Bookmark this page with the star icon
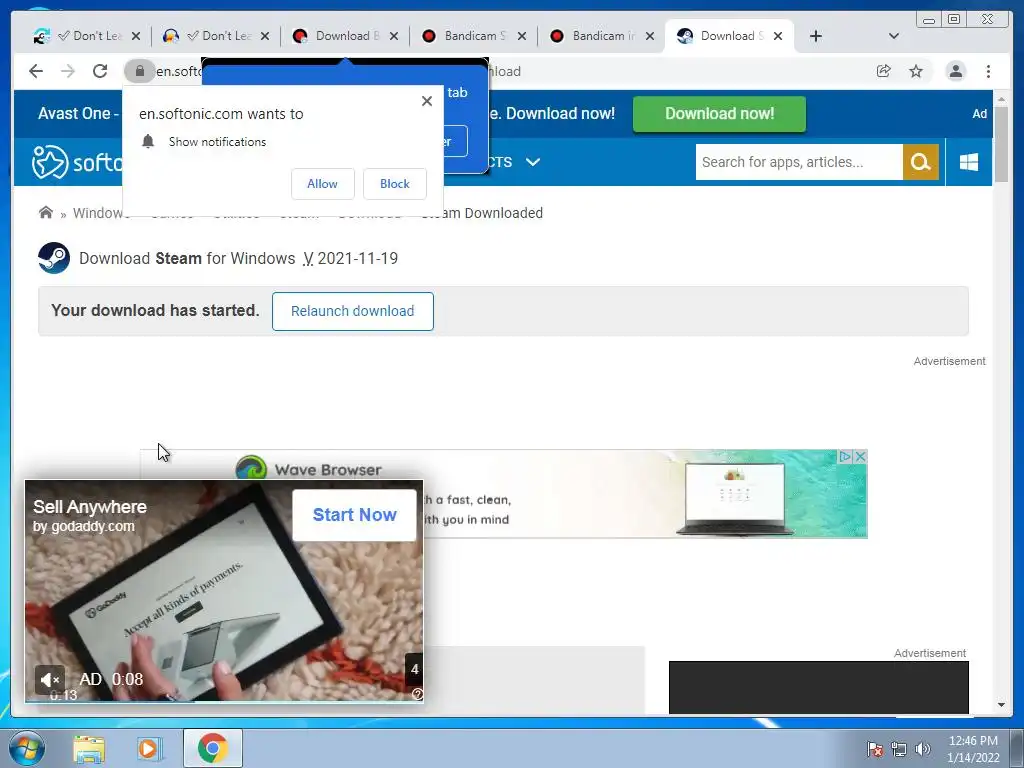The width and height of the screenshot is (1024, 768). pos(916,71)
